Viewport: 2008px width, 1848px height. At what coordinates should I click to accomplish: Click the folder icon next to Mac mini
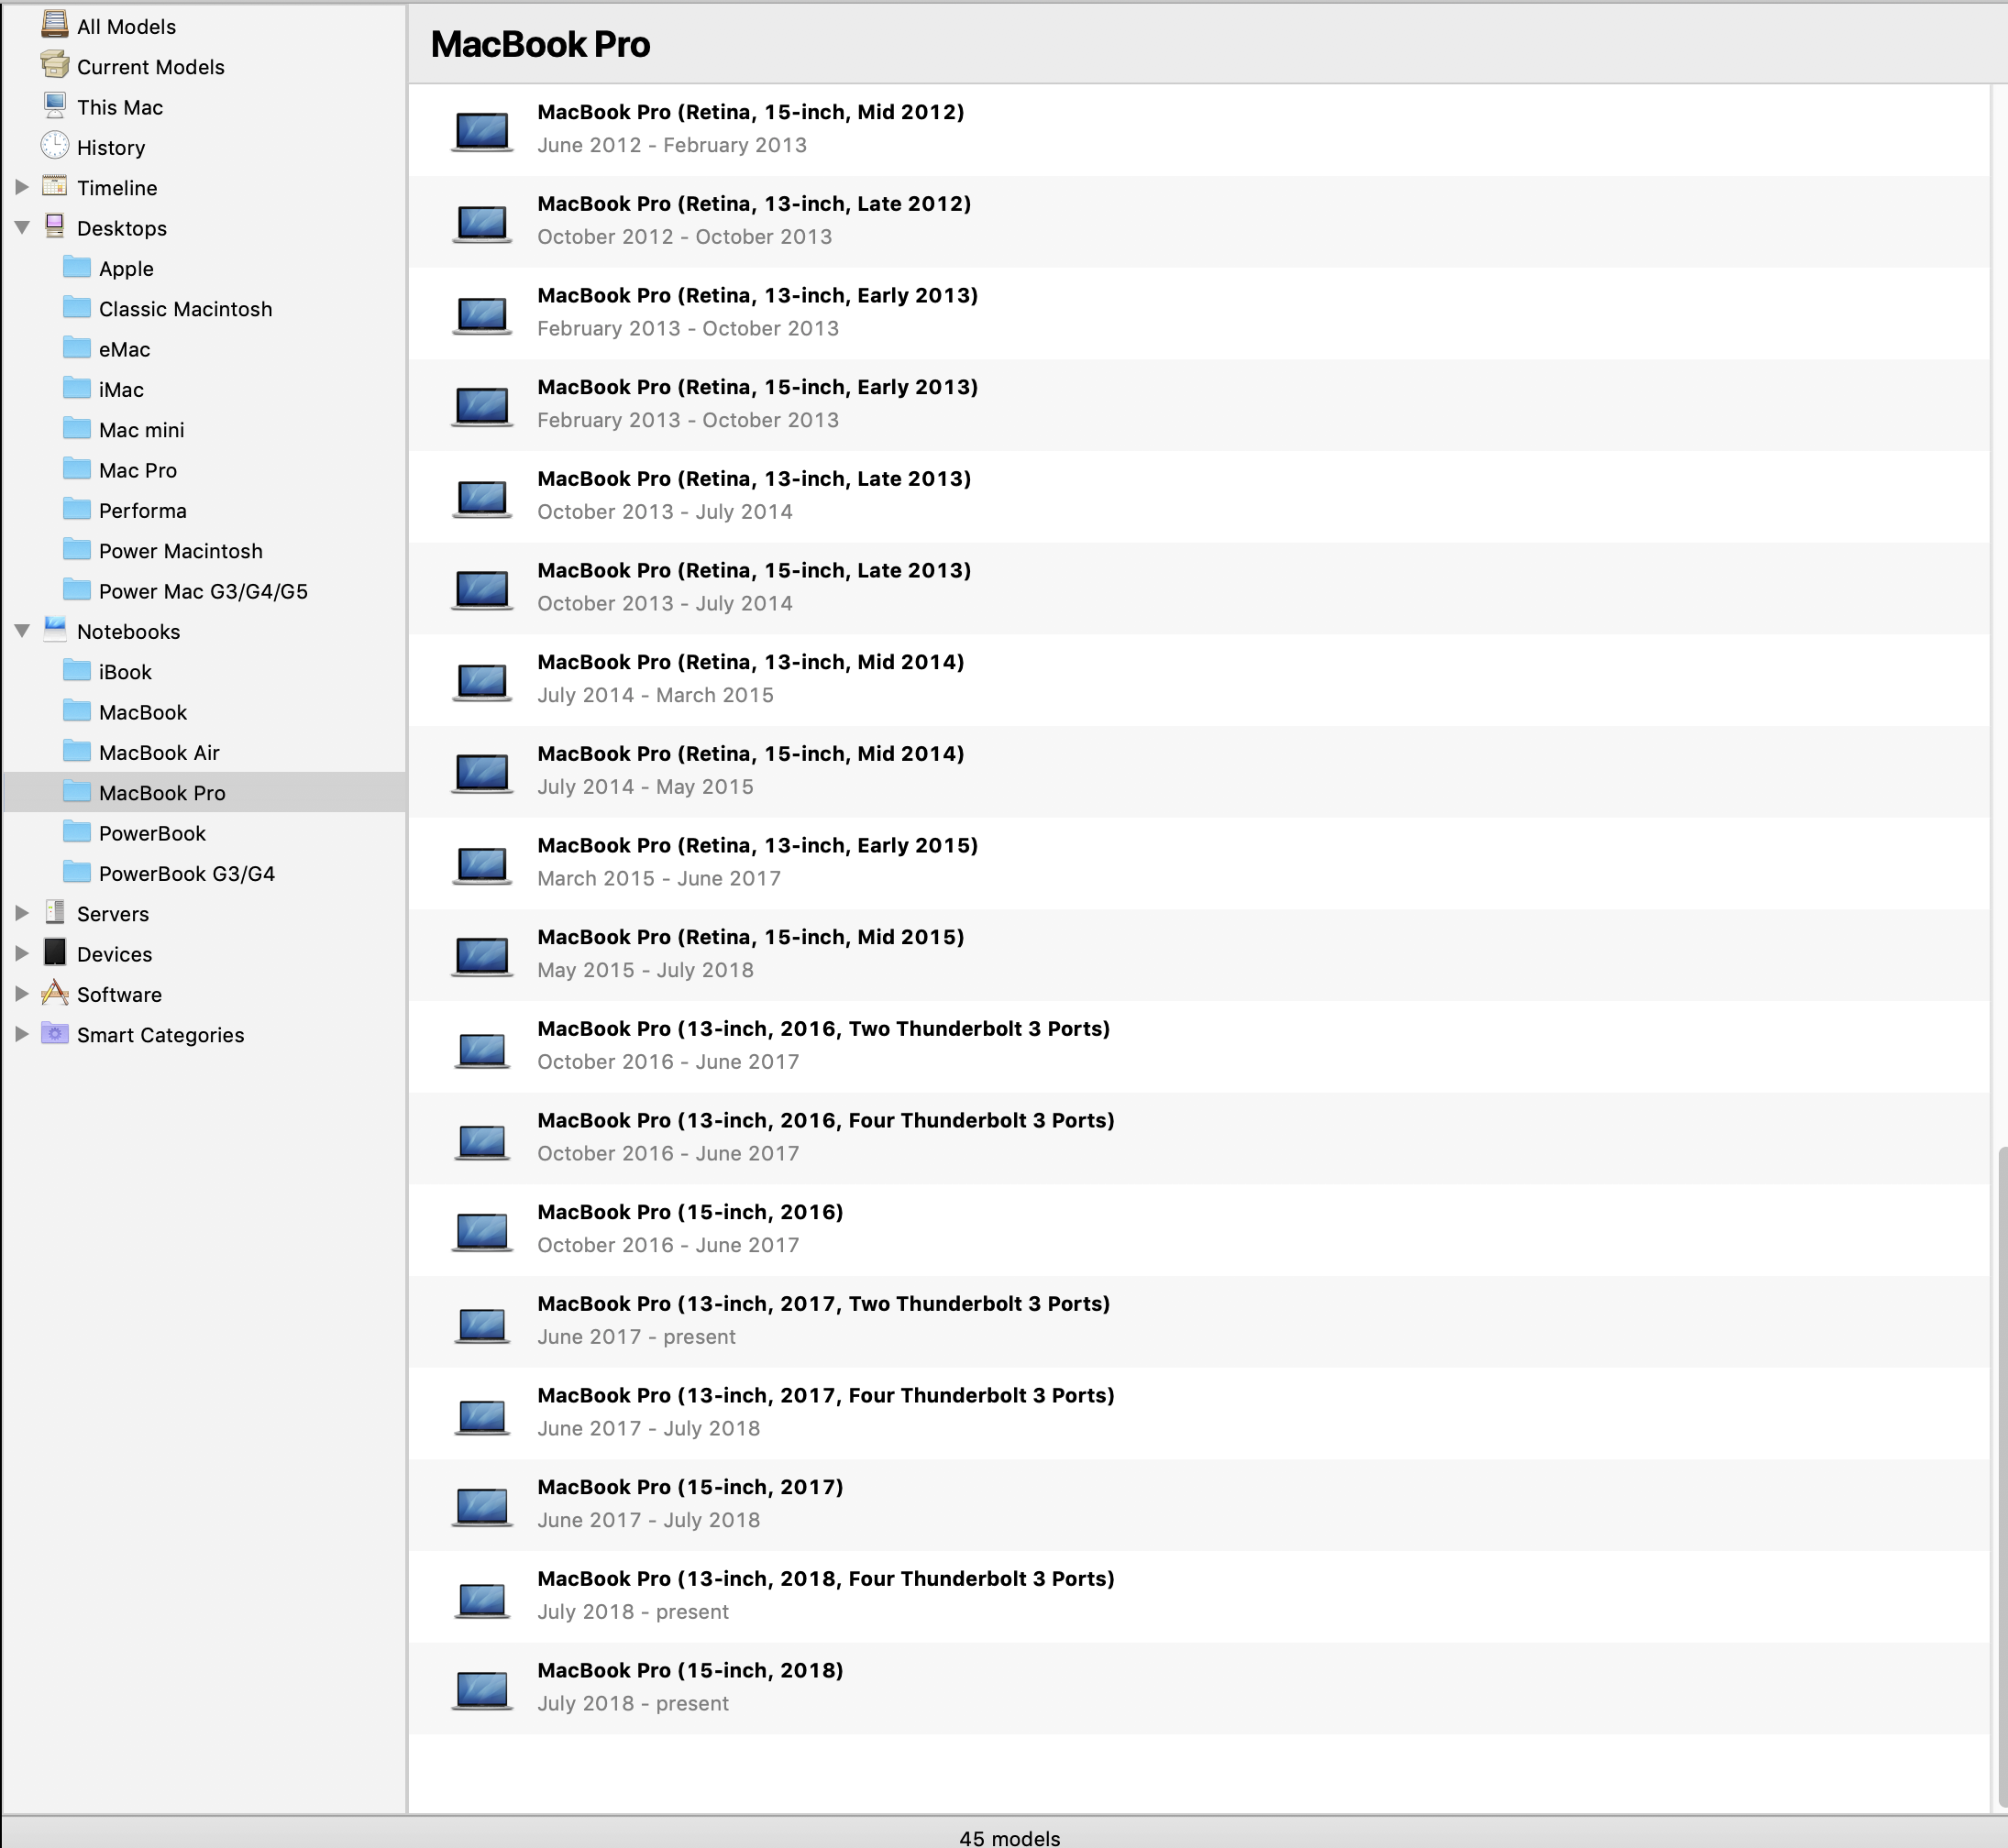coord(77,428)
